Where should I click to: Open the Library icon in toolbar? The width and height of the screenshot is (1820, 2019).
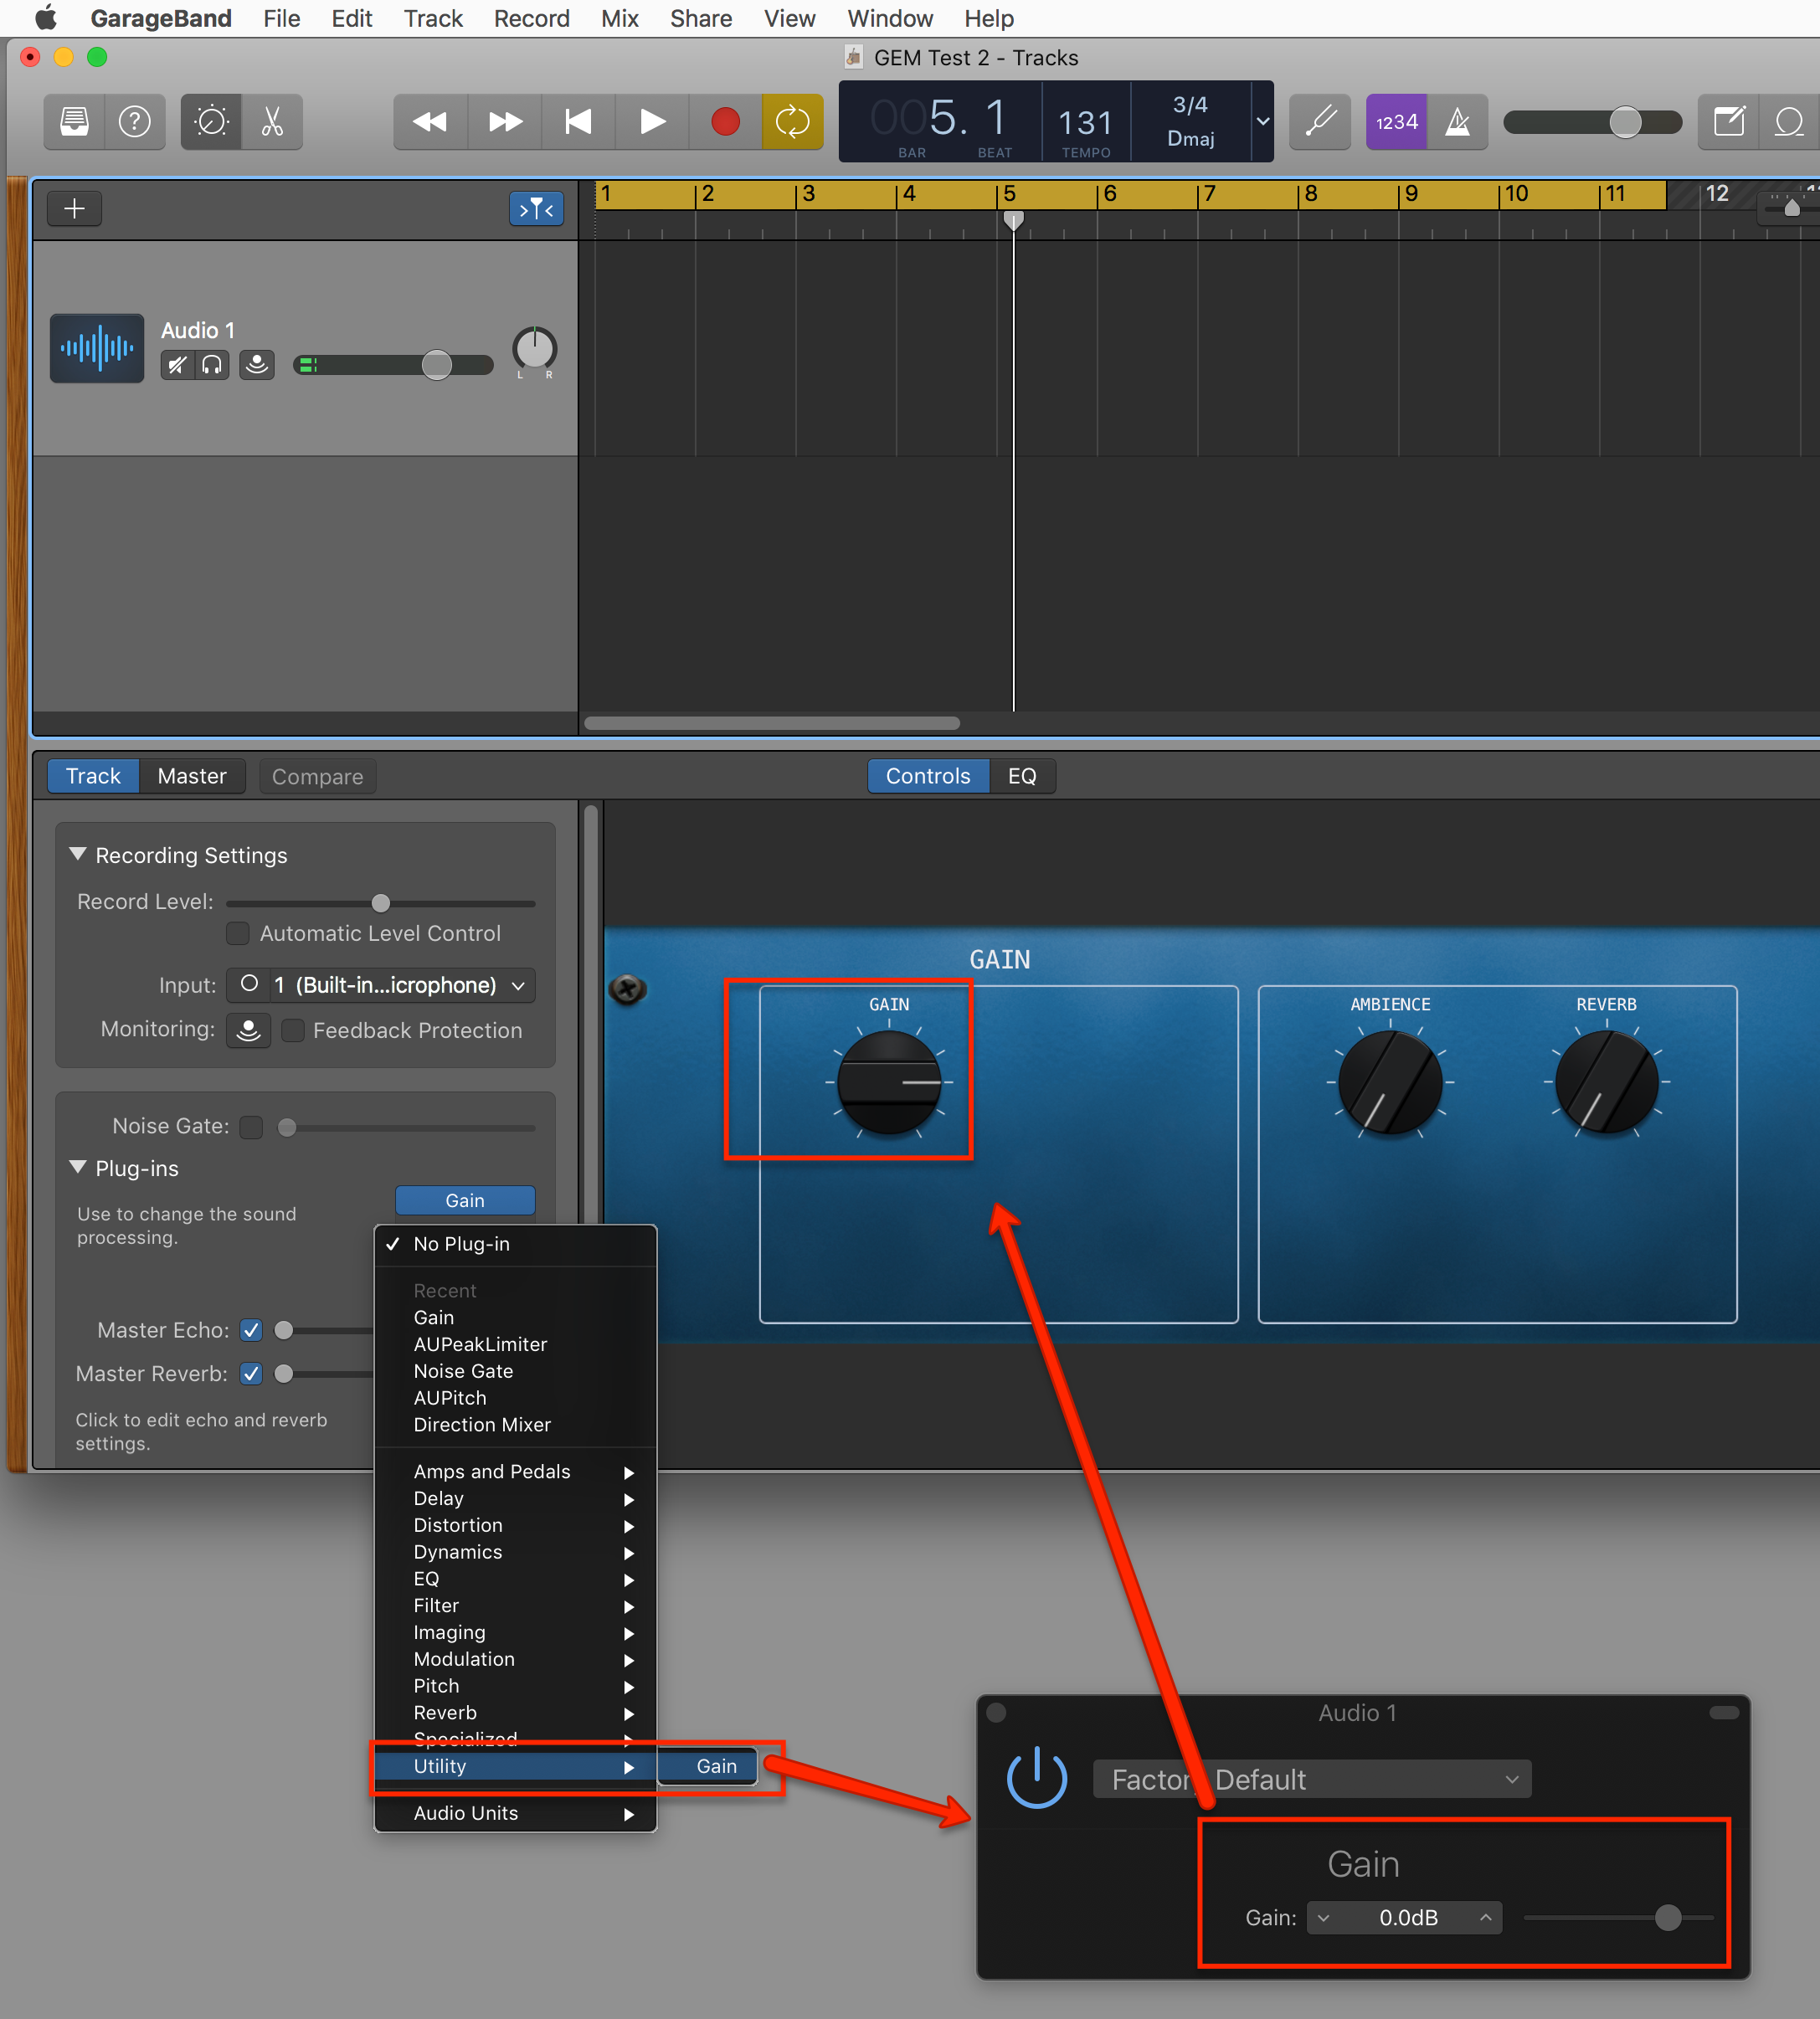[74, 122]
